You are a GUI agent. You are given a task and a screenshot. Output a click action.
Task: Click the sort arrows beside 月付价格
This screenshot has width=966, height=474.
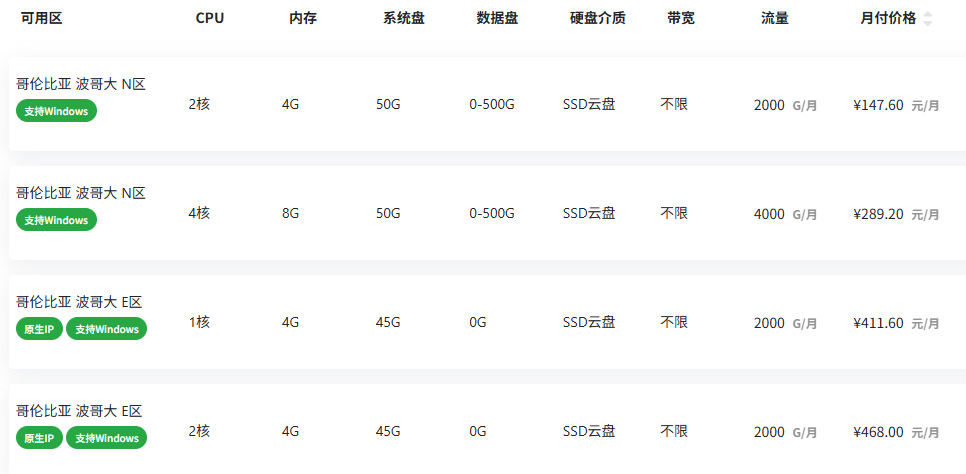[x=928, y=19]
